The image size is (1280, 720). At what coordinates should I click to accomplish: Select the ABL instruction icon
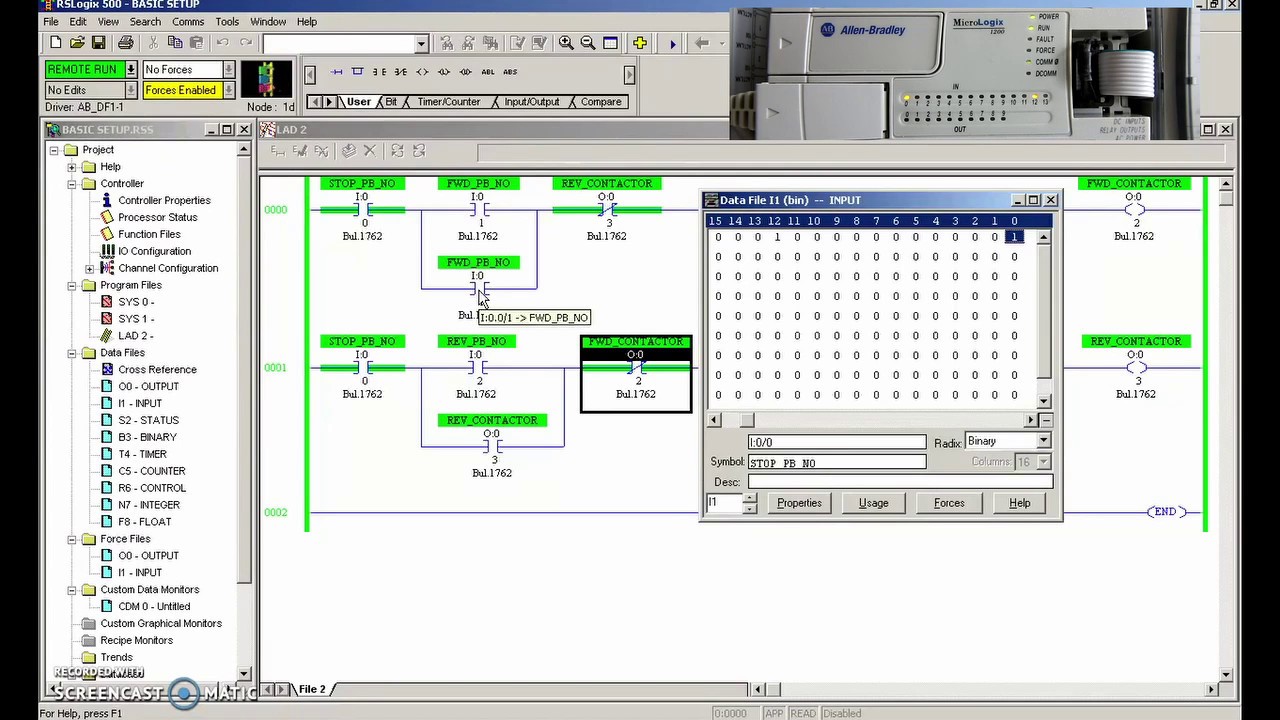488,72
